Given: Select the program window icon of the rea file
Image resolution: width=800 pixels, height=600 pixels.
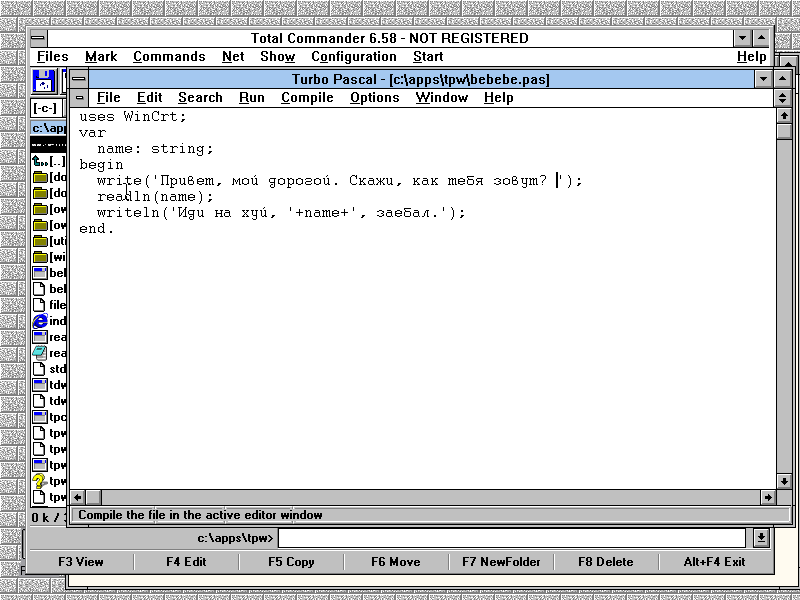Looking at the screenshot, I should pyautogui.click(x=40, y=337).
